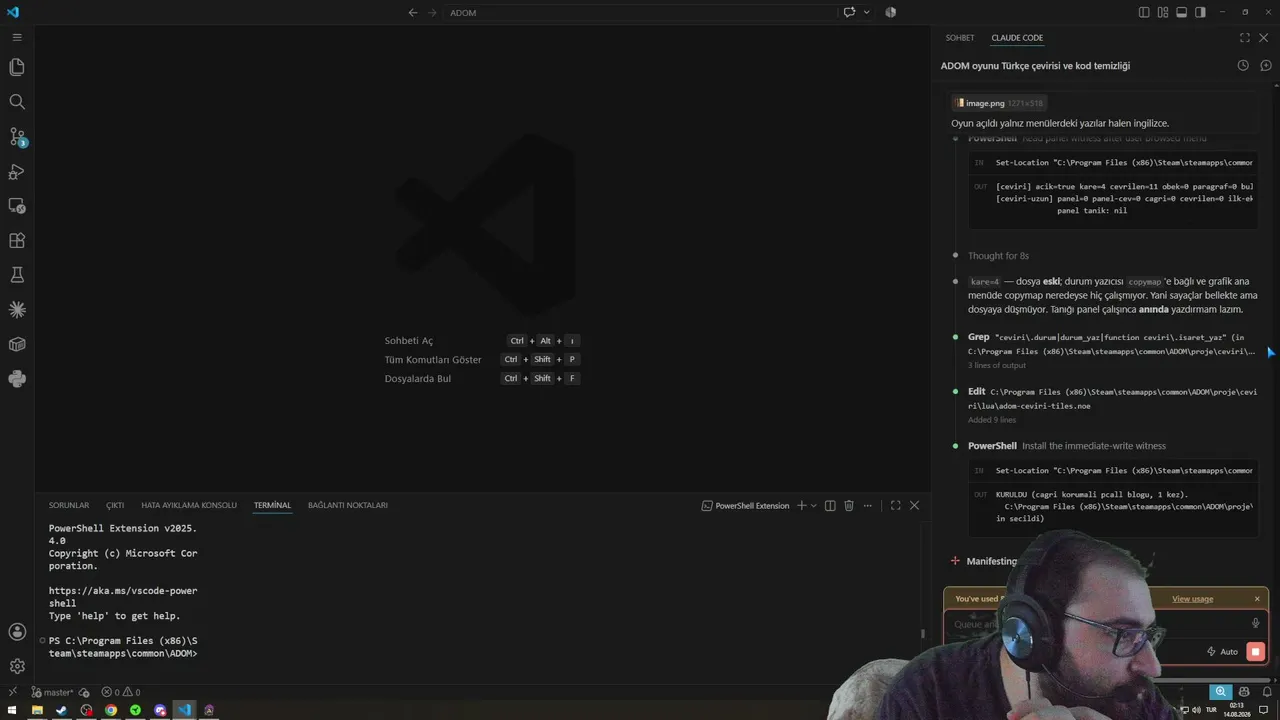Screen dimensions: 1280x720
Task: Go back with the title bar arrow
Action: click(413, 12)
